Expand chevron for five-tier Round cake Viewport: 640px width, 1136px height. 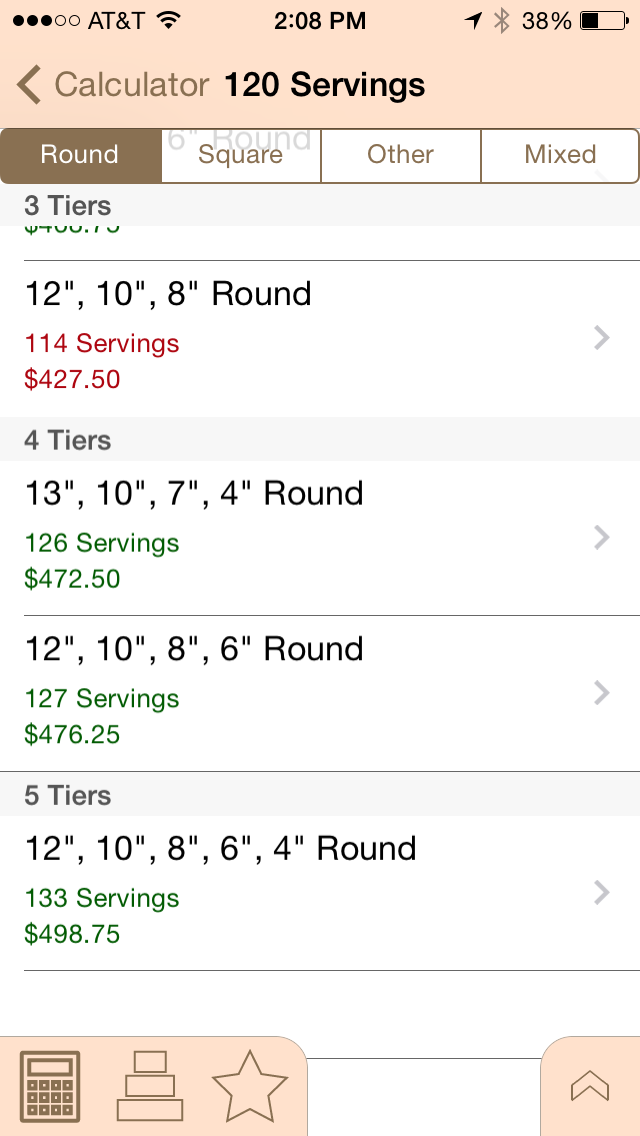click(602, 893)
